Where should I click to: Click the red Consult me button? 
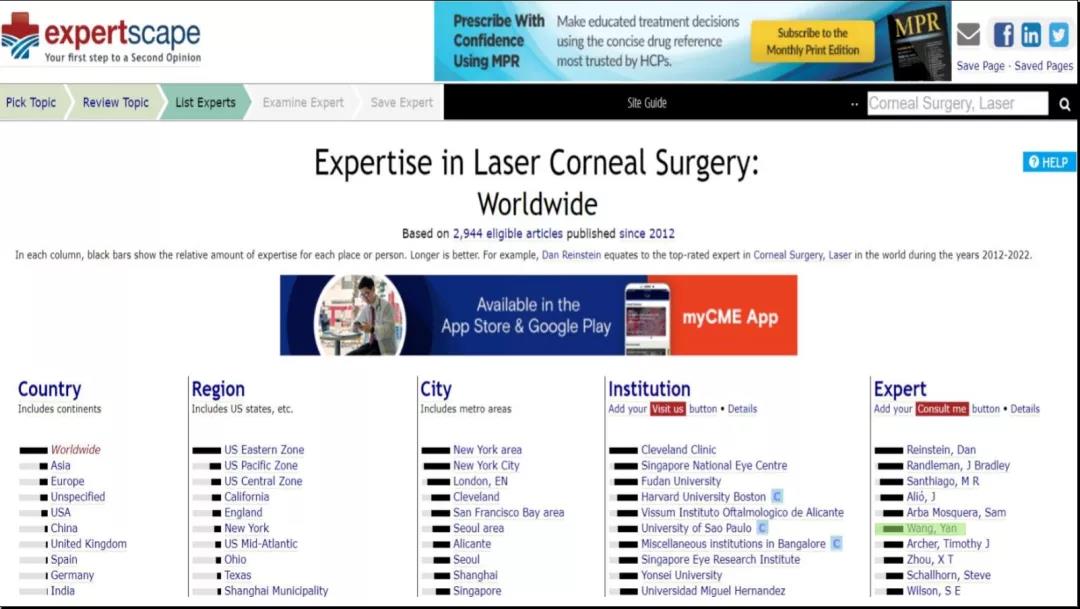942,409
